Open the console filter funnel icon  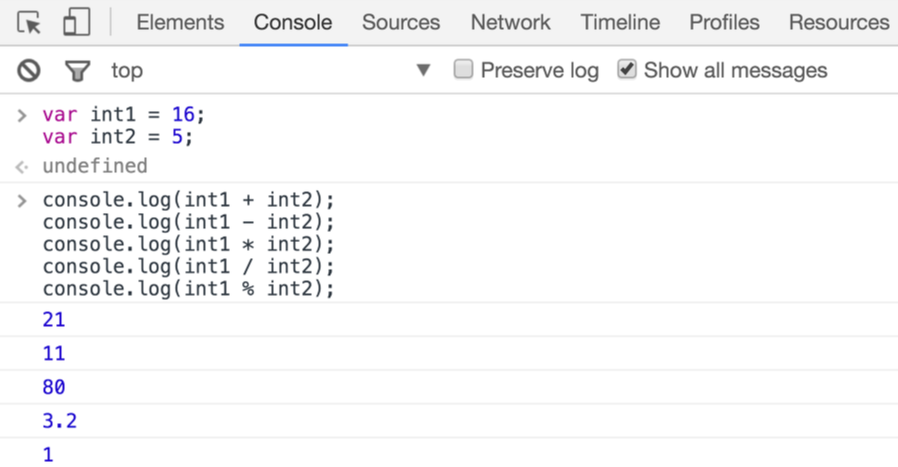(77, 70)
